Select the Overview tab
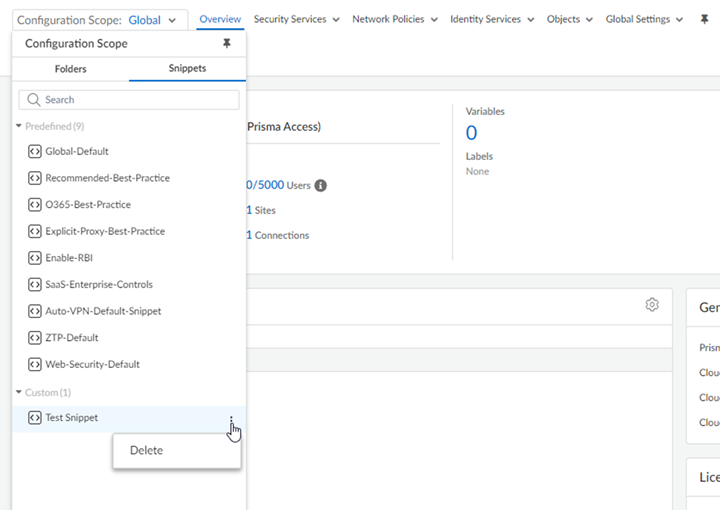Screen dimensions: 720x510 [x=220, y=20]
